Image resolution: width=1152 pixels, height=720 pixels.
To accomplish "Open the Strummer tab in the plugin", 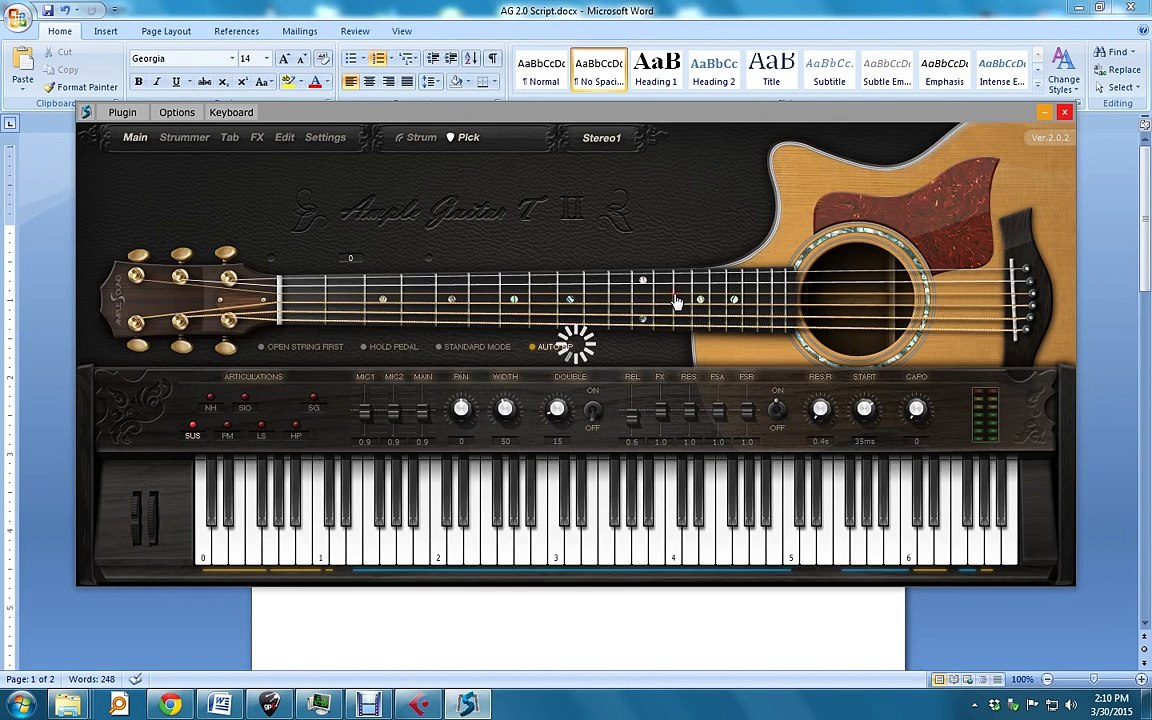I will (184, 137).
